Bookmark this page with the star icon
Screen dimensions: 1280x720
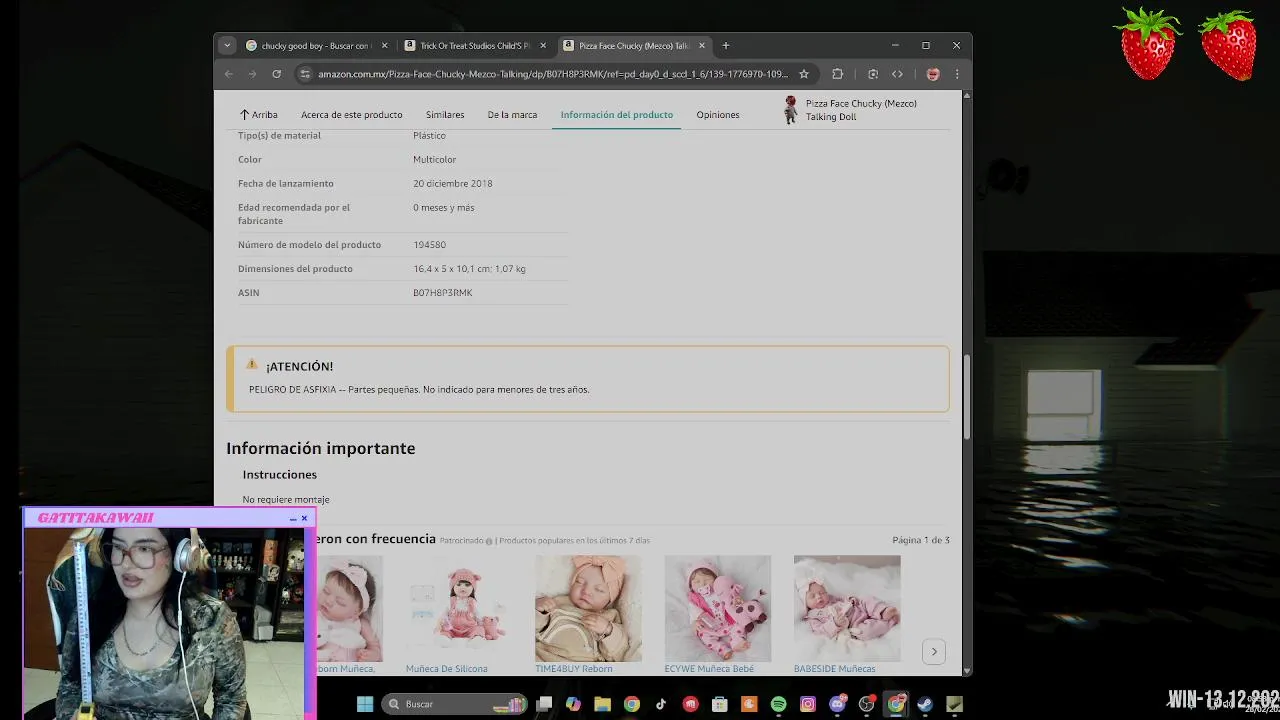pos(804,74)
